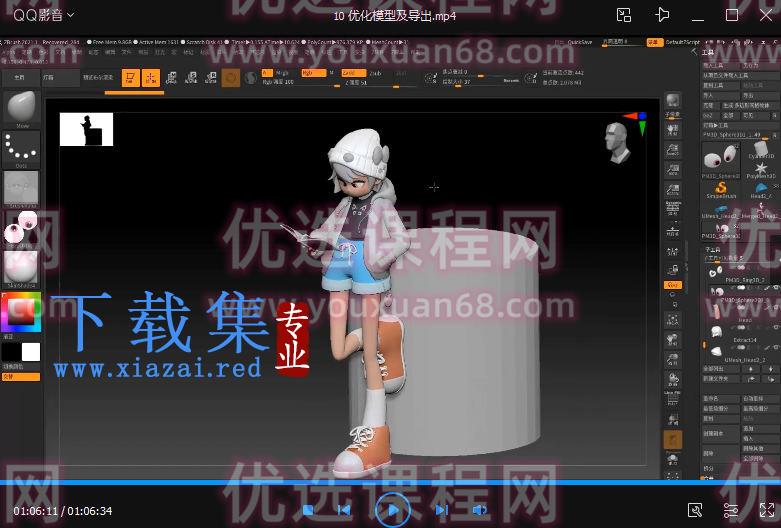The image size is (781, 528).
Task: Toggle the Zadd mode
Action: [x=354, y=73]
